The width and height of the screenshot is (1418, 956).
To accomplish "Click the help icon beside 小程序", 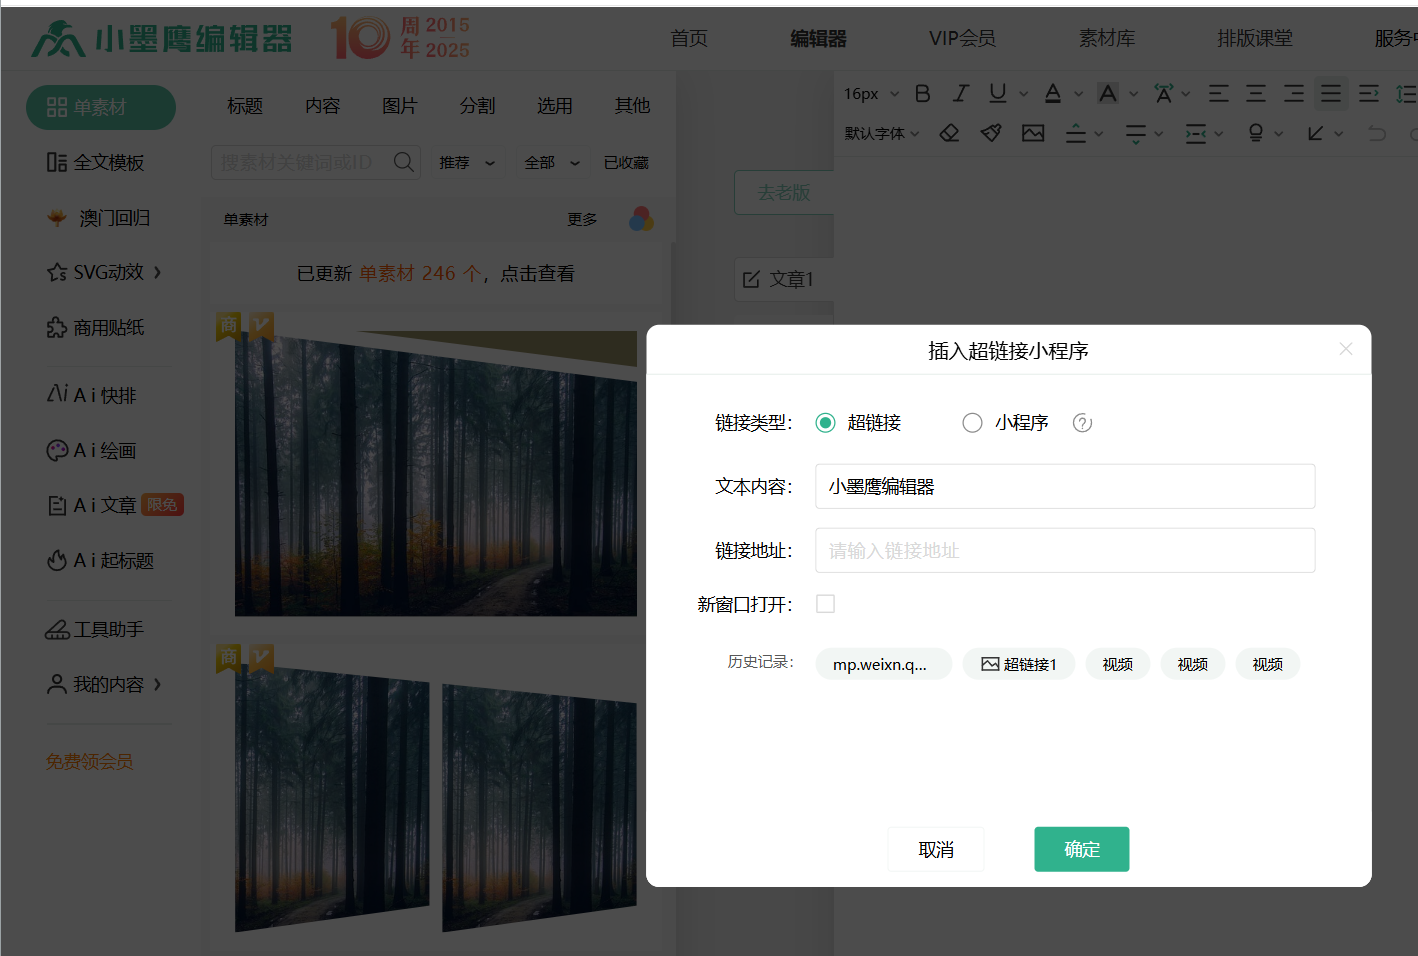I will (x=1082, y=423).
